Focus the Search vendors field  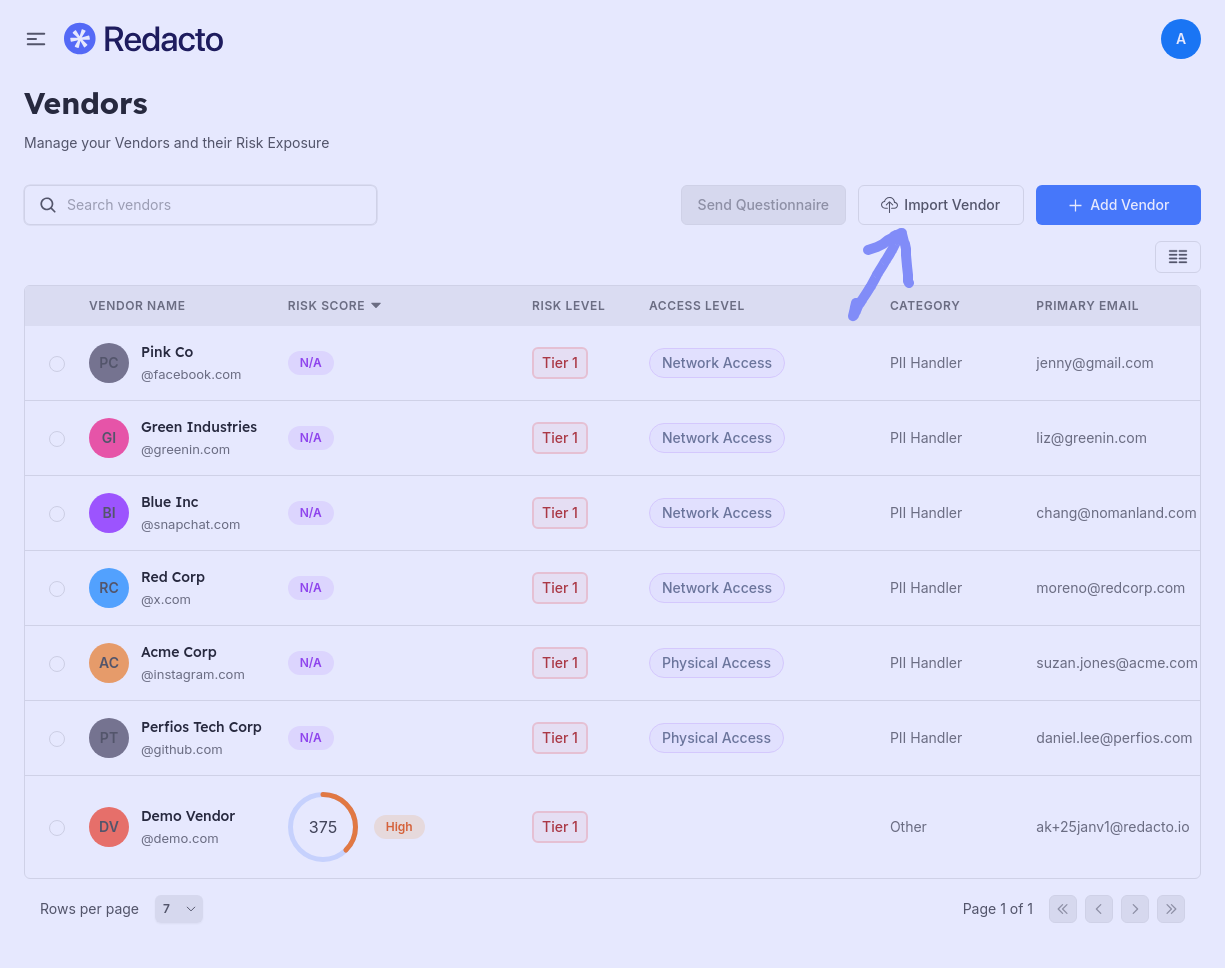200,205
